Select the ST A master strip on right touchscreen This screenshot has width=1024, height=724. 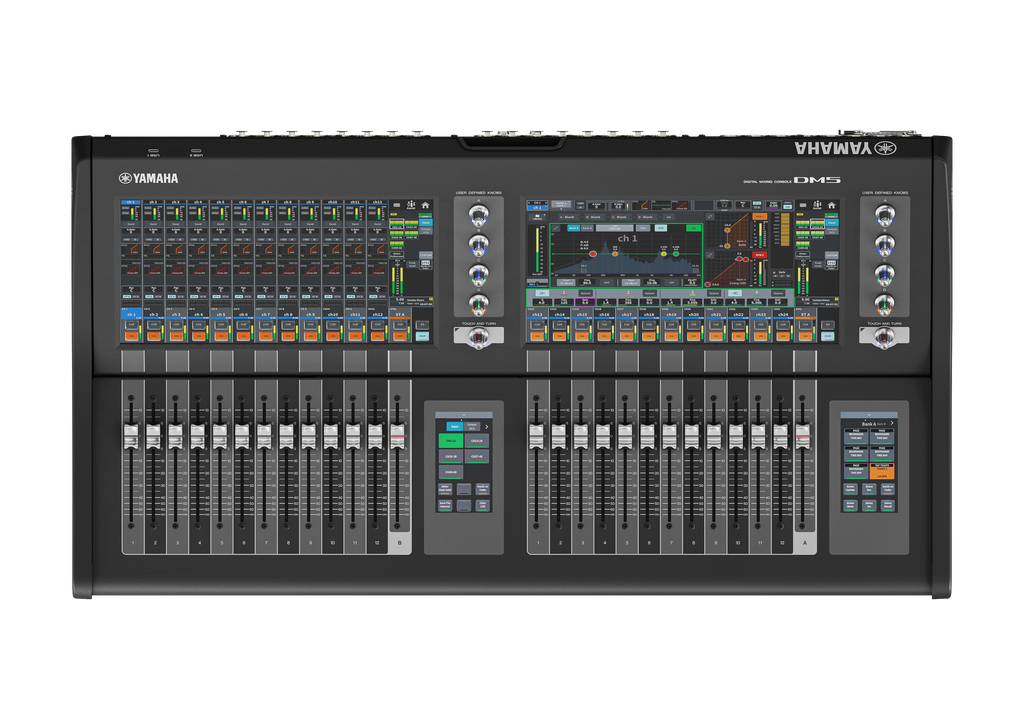coord(805,315)
